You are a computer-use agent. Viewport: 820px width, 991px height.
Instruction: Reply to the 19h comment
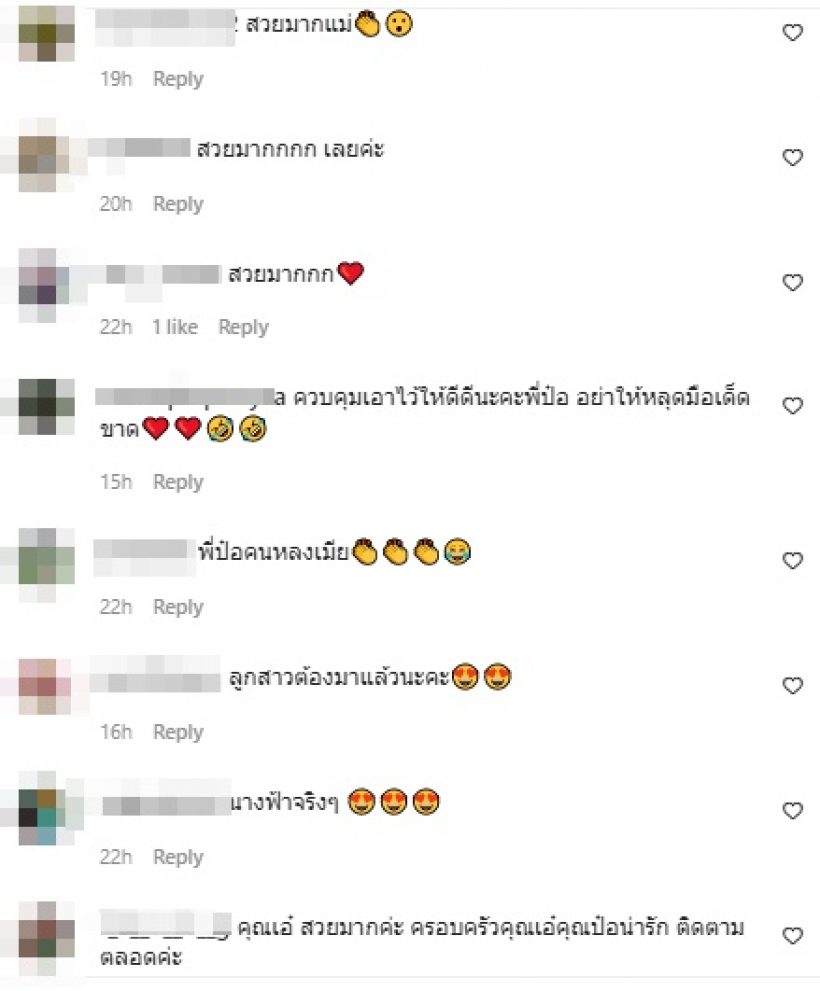178,79
